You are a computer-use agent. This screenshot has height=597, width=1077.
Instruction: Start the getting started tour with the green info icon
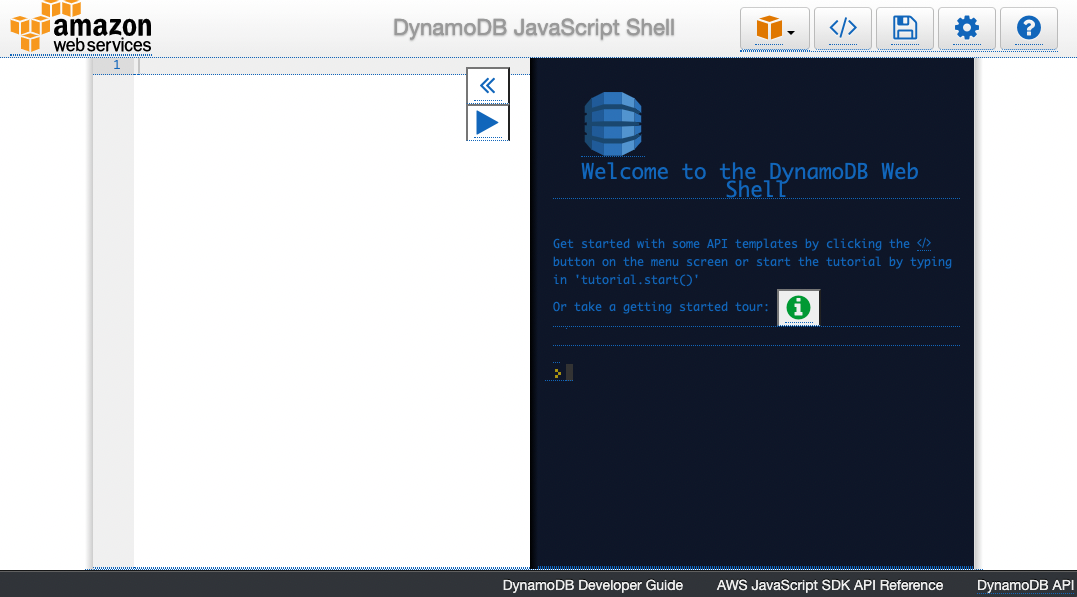[x=798, y=307]
